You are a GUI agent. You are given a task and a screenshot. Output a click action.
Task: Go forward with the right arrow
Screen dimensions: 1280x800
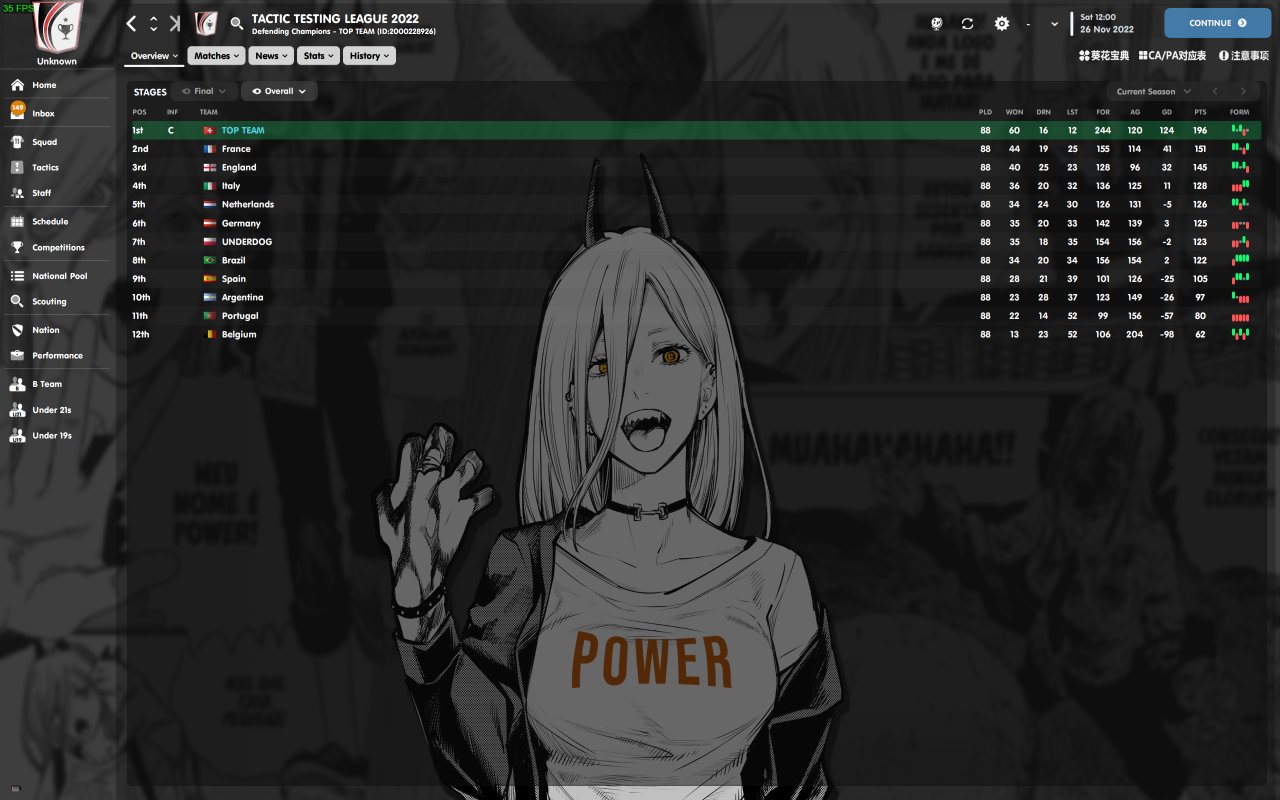[176, 23]
